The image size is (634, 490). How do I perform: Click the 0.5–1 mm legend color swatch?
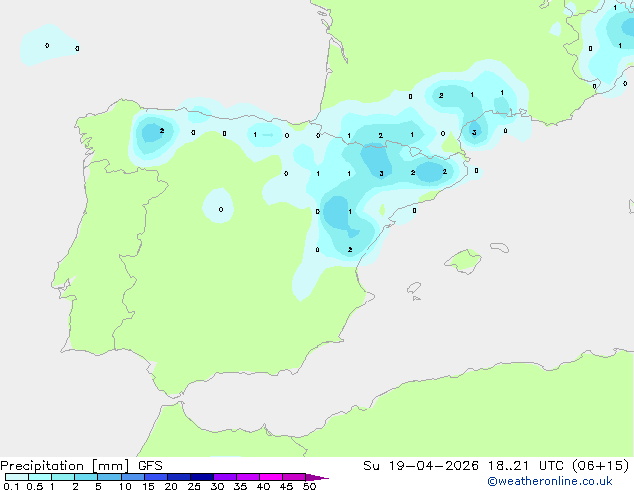coord(40,477)
